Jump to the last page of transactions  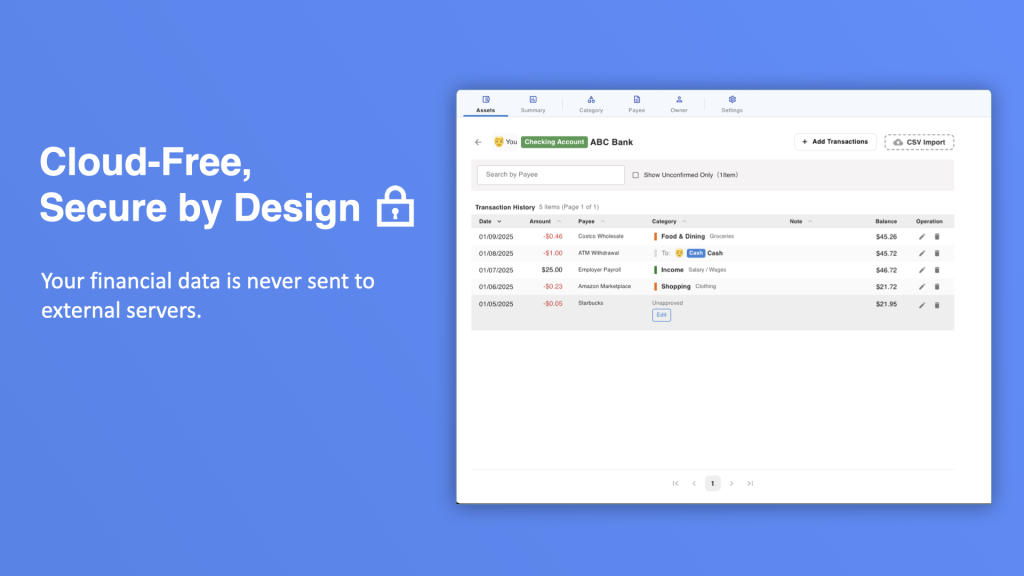[x=750, y=483]
